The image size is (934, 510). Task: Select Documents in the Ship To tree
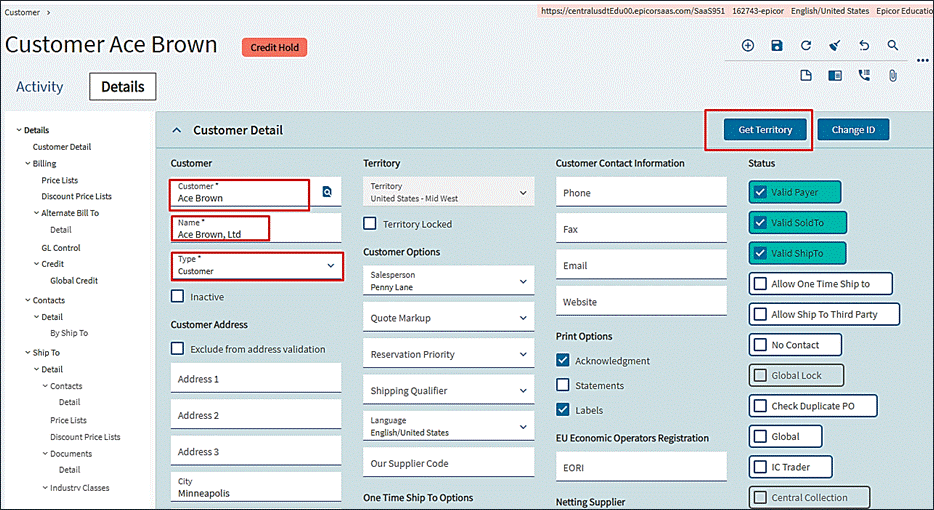pos(71,453)
